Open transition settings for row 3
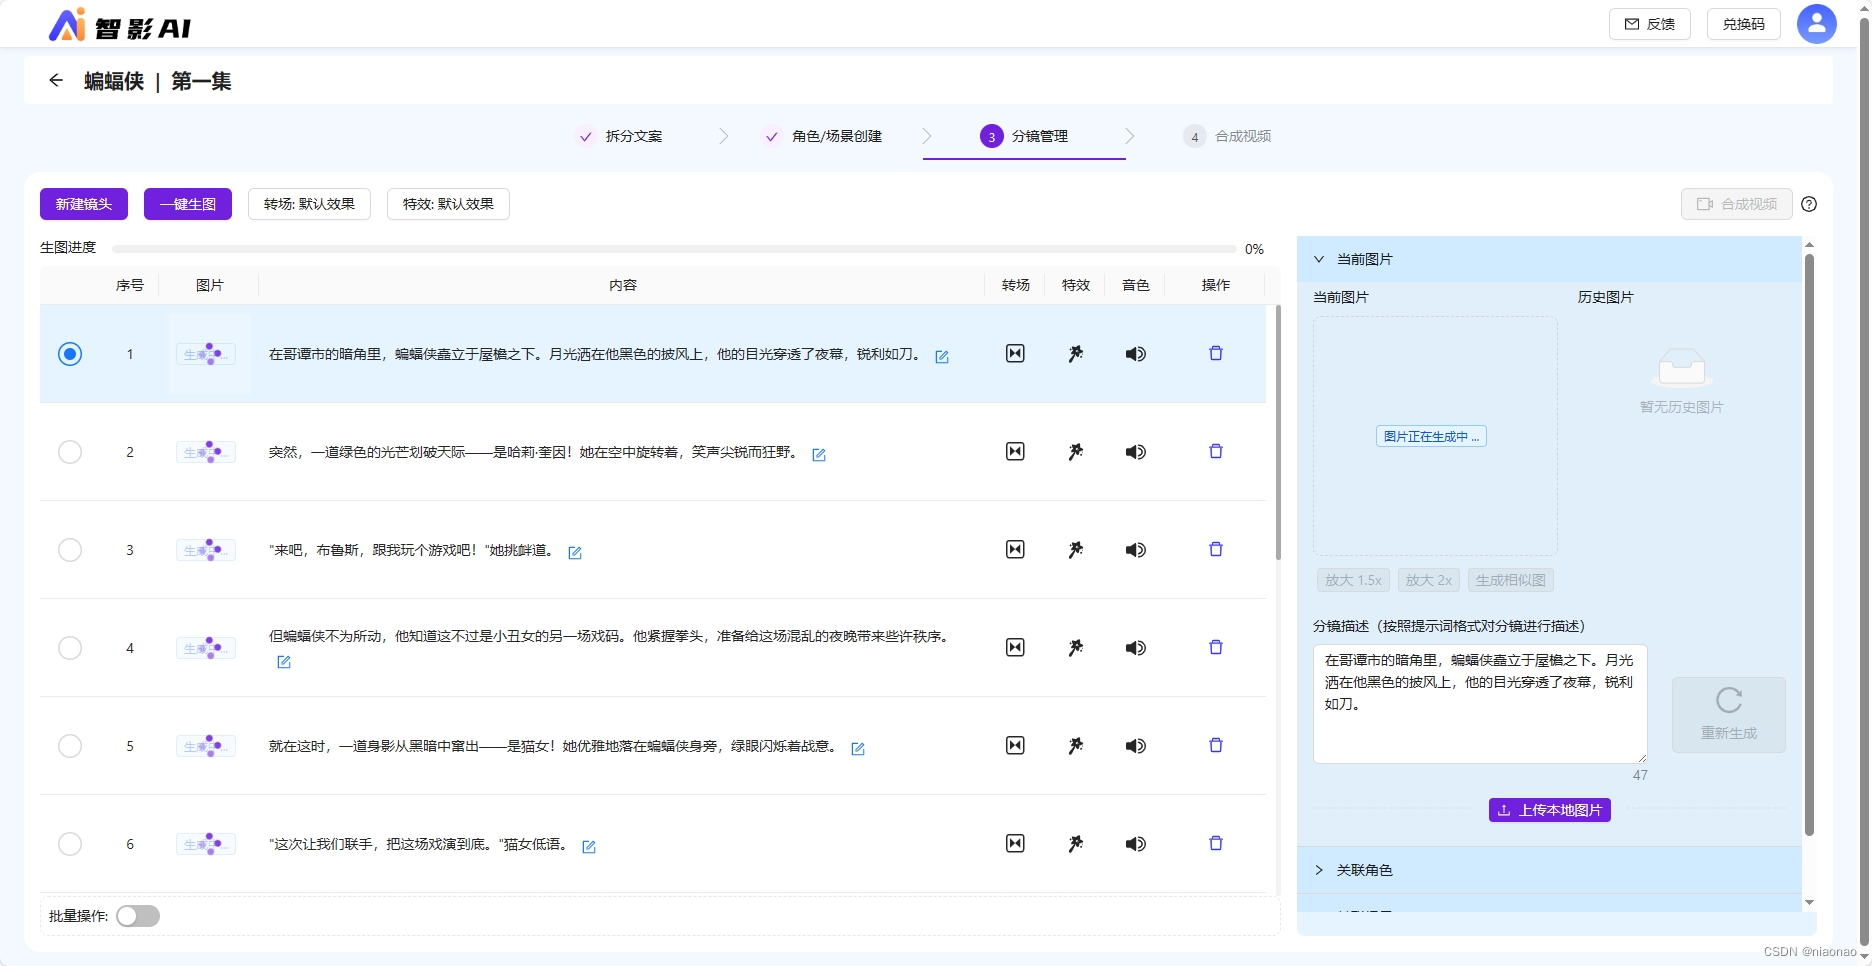The height and width of the screenshot is (966, 1872). (x=1015, y=549)
